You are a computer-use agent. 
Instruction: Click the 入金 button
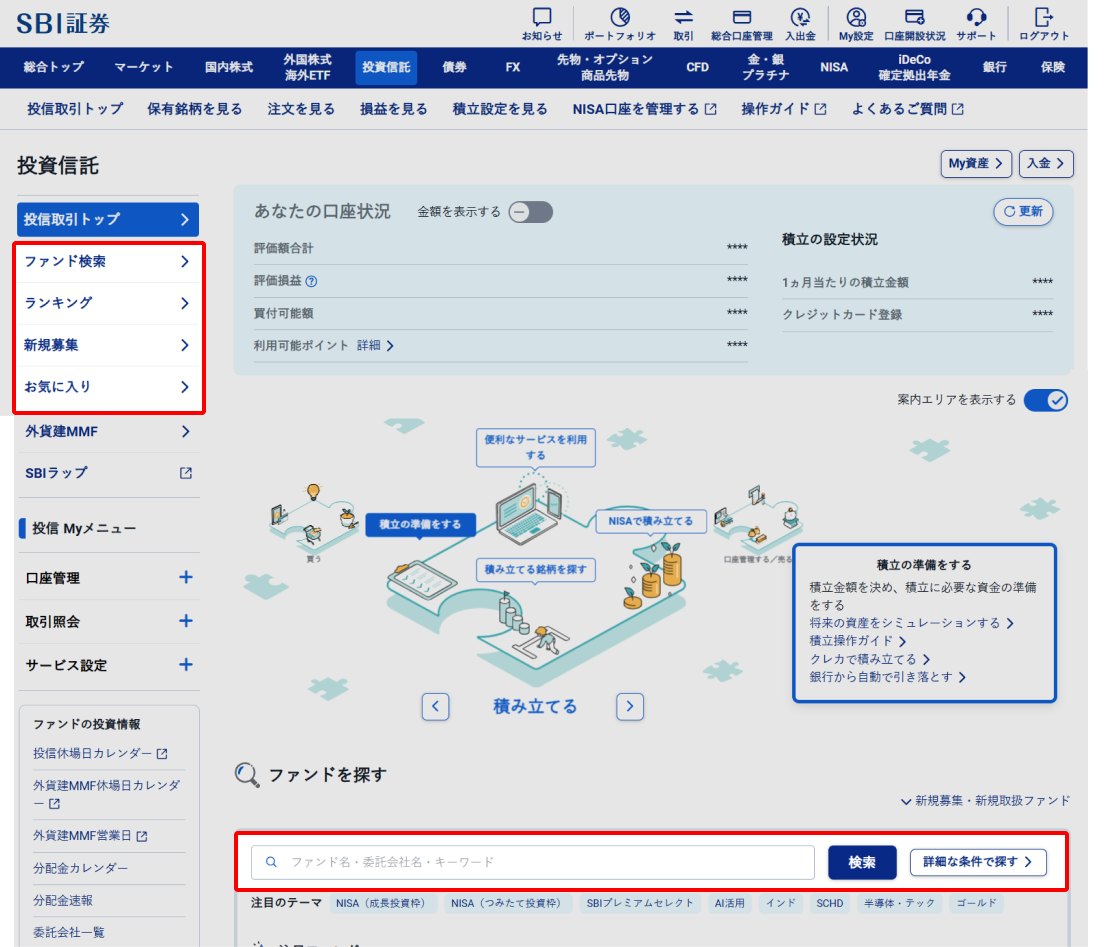click(1046, 164)
